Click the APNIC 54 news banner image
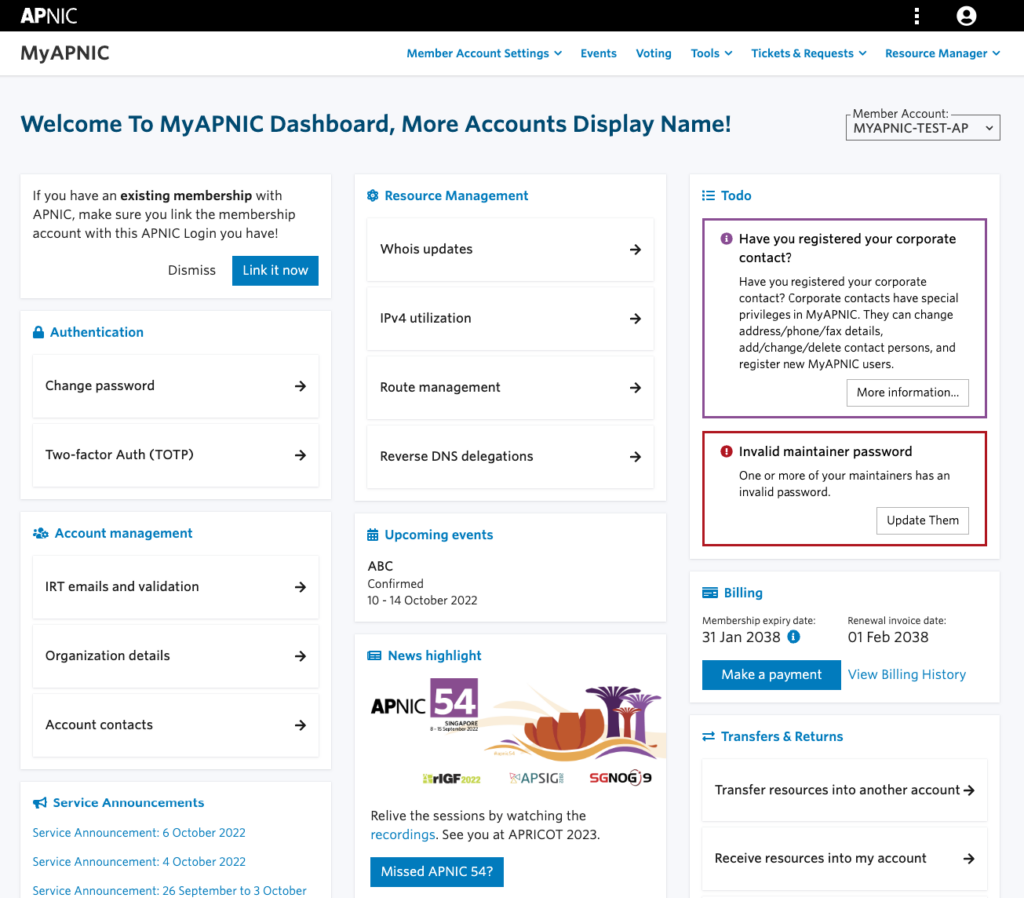The height and width of the screenshot is (898, 1024). (516, 733)
